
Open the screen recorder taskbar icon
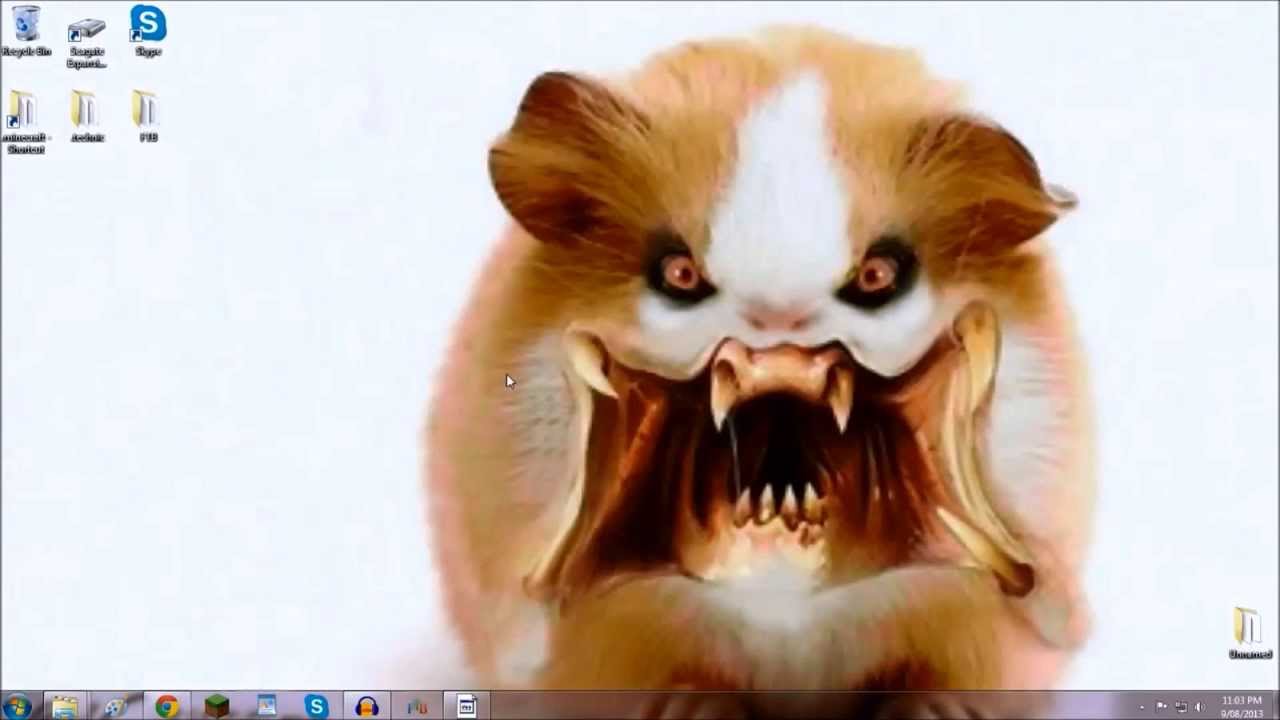click(465, 707)
